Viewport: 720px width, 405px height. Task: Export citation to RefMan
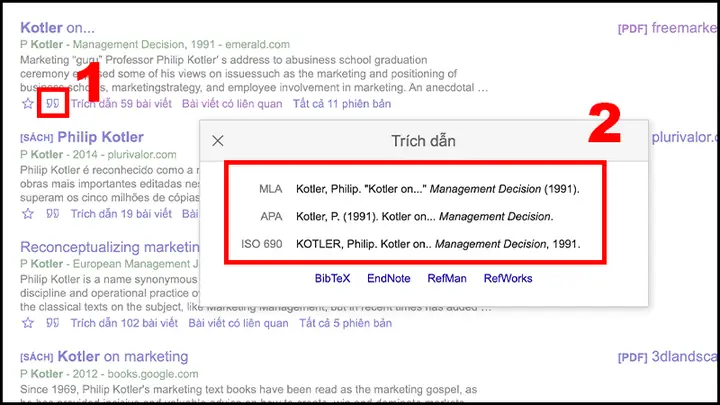tap(447, 278)
